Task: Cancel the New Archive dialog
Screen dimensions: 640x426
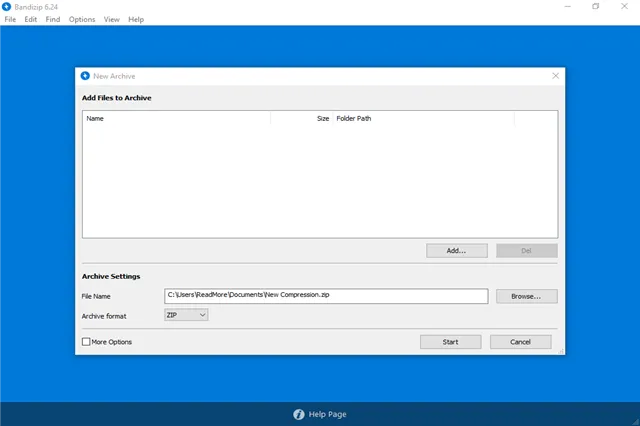Action: pyautogui.click(x=520, y=342)
